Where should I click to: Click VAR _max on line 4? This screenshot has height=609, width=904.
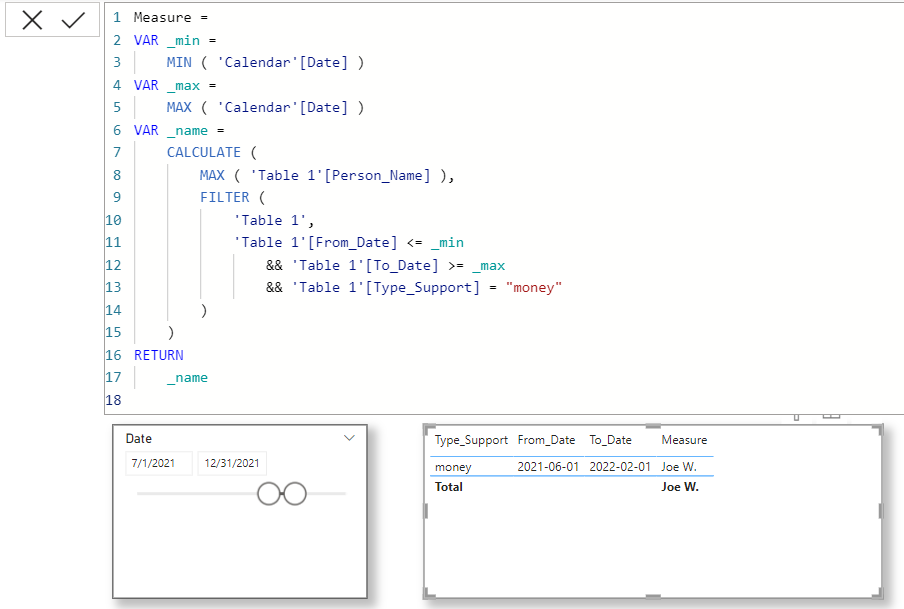coord(167,85)
